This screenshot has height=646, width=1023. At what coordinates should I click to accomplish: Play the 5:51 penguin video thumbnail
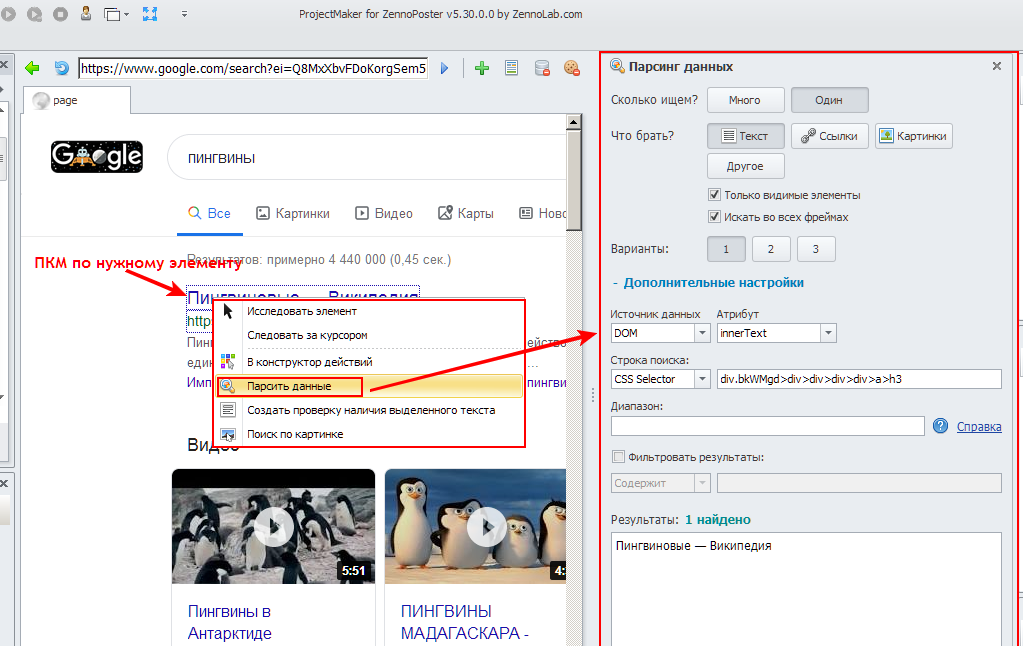coord(273,526)
